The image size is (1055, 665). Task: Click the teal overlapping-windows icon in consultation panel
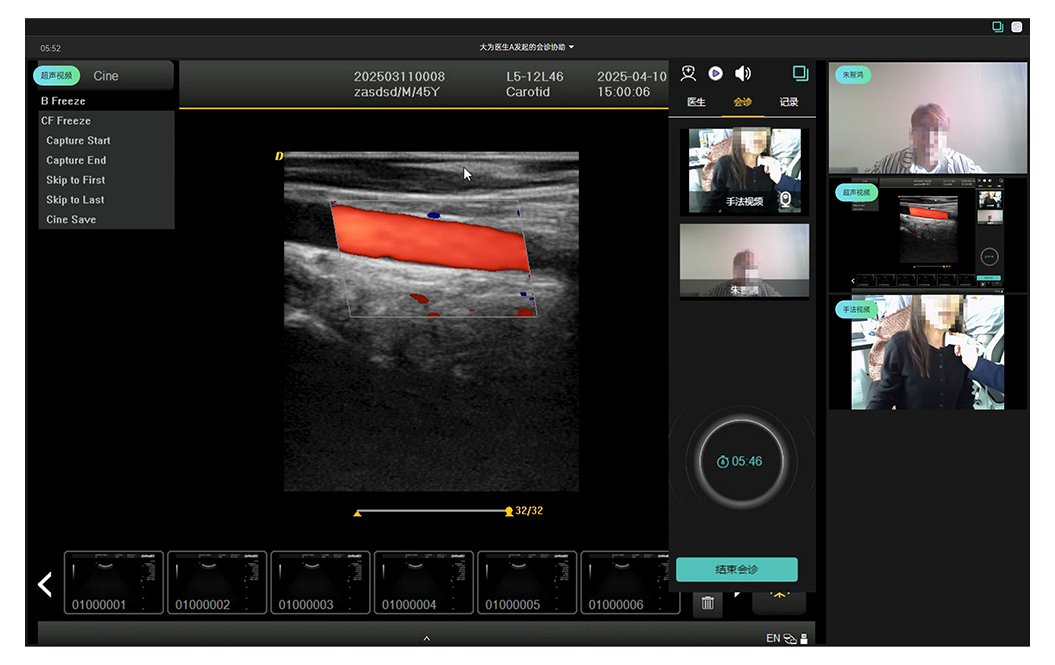point(800,73)
